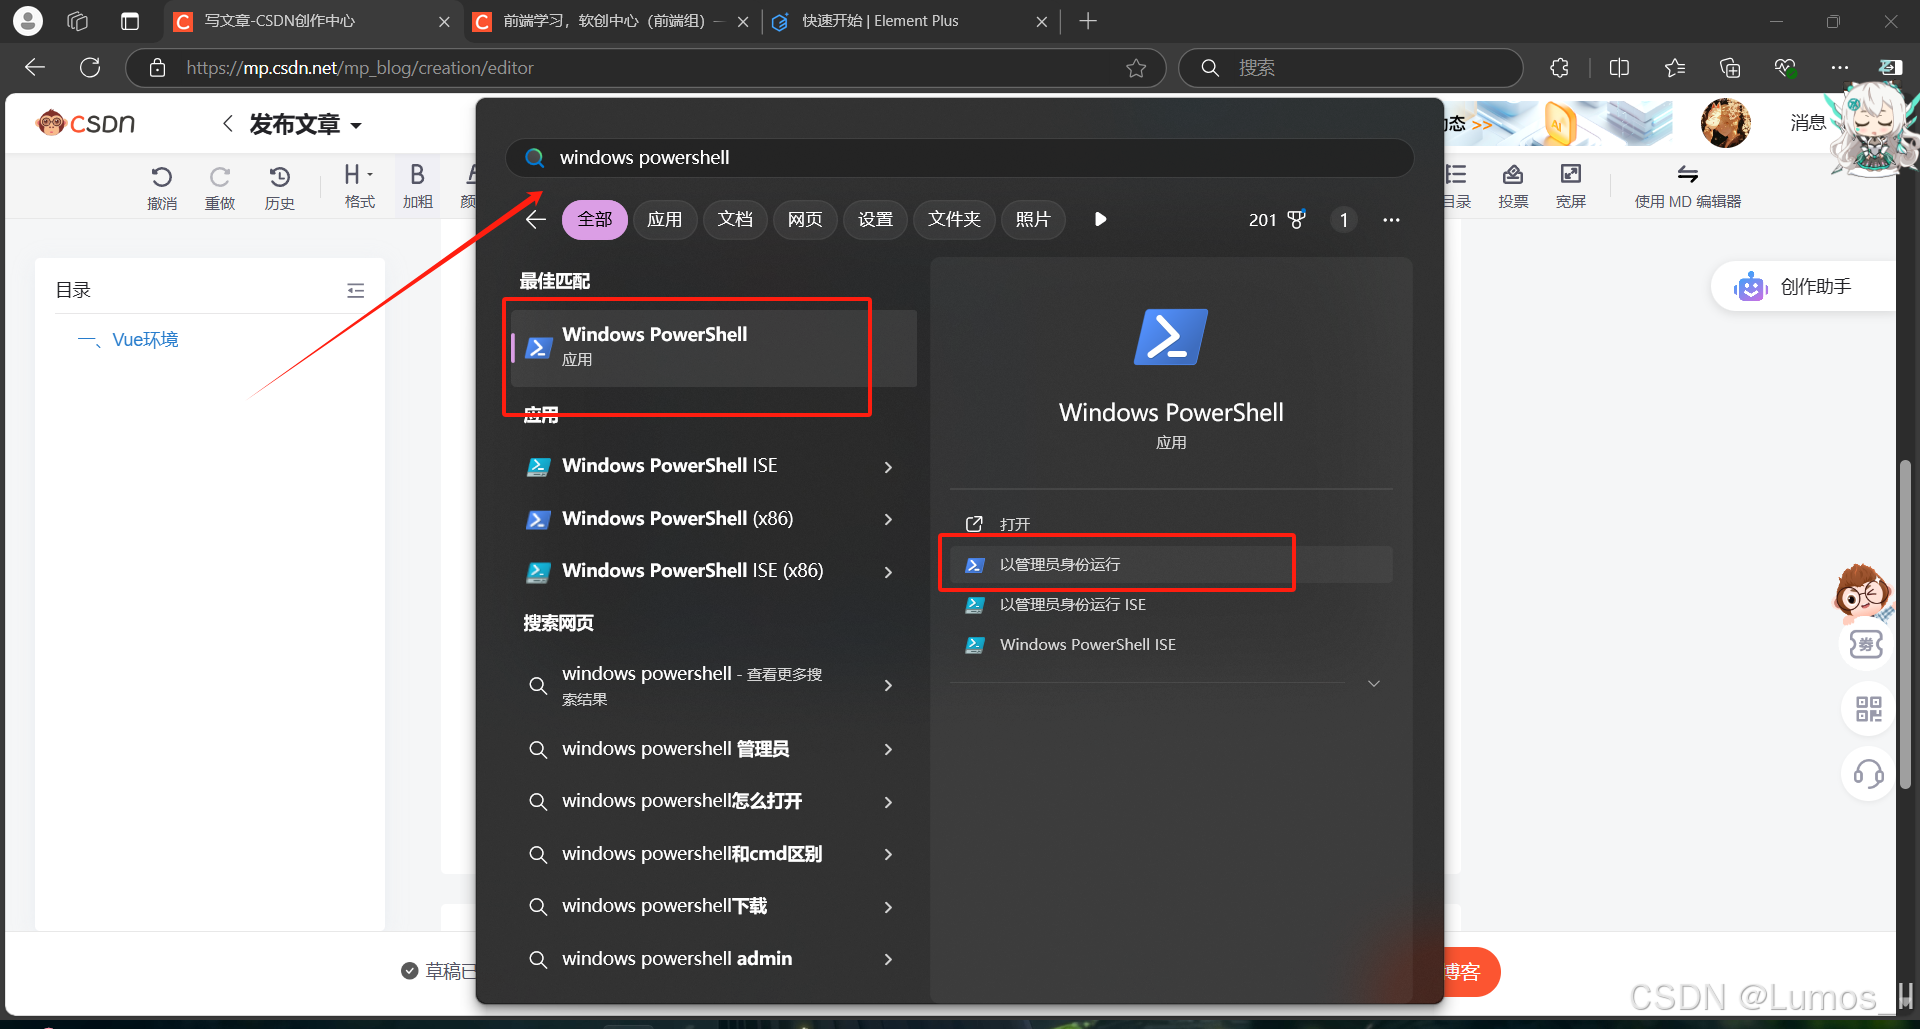Open browser favorites list icon
1920x1029 pixels.
pos(1675,68)
